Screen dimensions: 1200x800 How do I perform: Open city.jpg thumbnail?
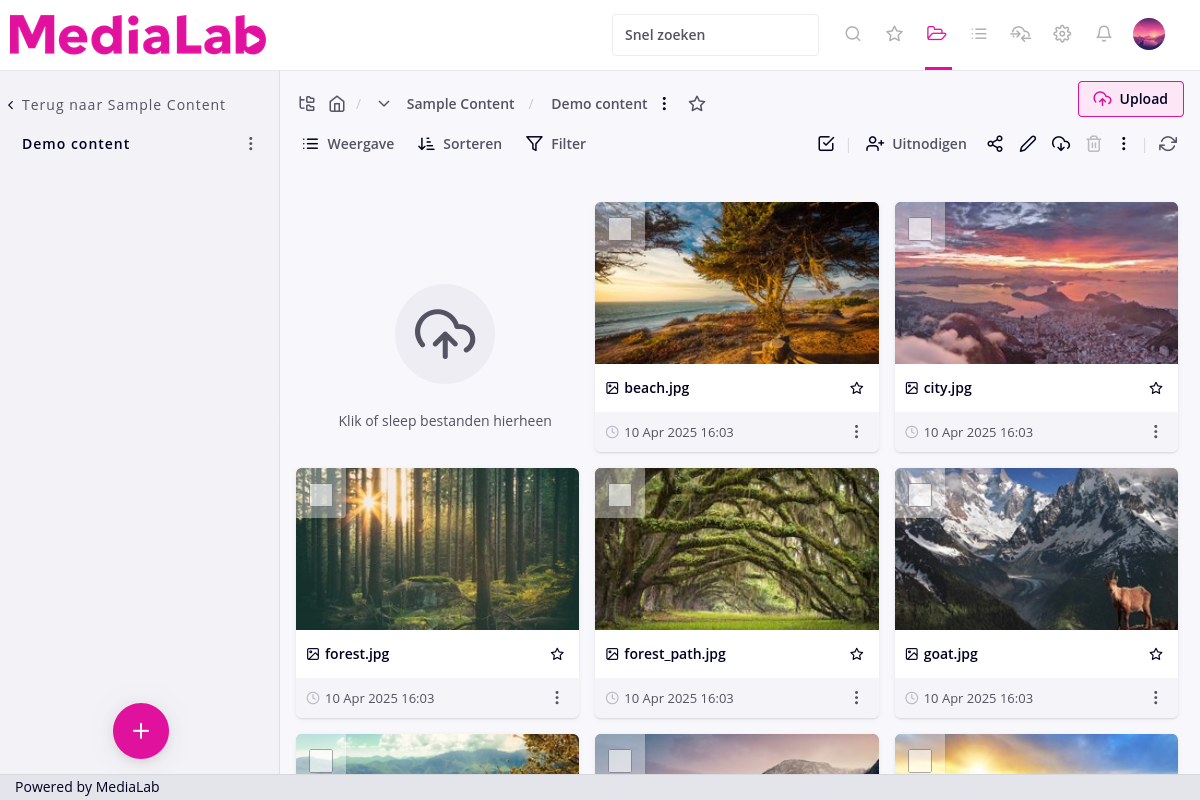(x=1036, y=283)
